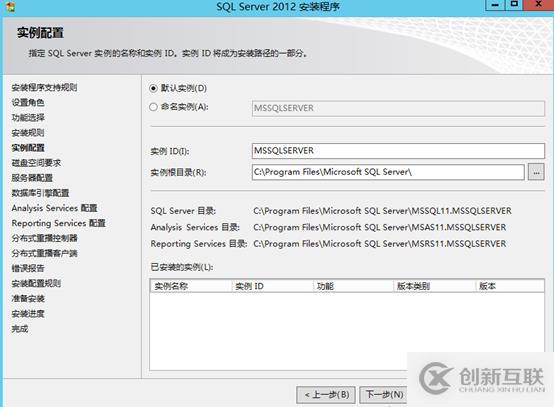
Task: Maximize the SQL Server 2012 setup window
Action: pyautogui.click(x=514, y=5)
